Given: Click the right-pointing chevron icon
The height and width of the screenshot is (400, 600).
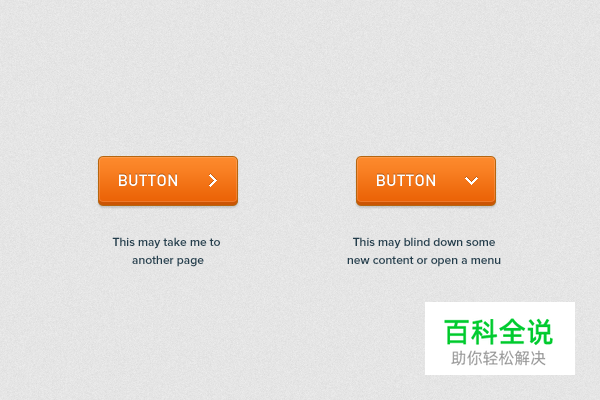Looking at the screenshot, I should (213, 181).
